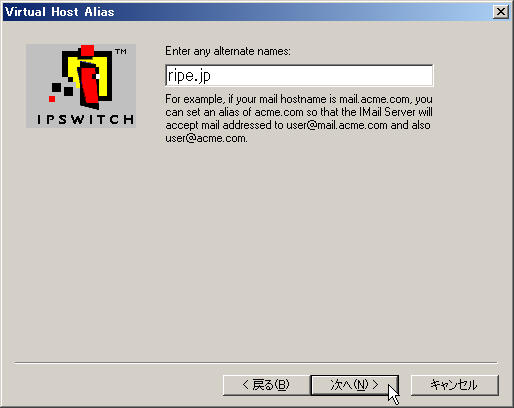
Task: Click the 'Enter any alternate names:' label
Action: point(228,51)
